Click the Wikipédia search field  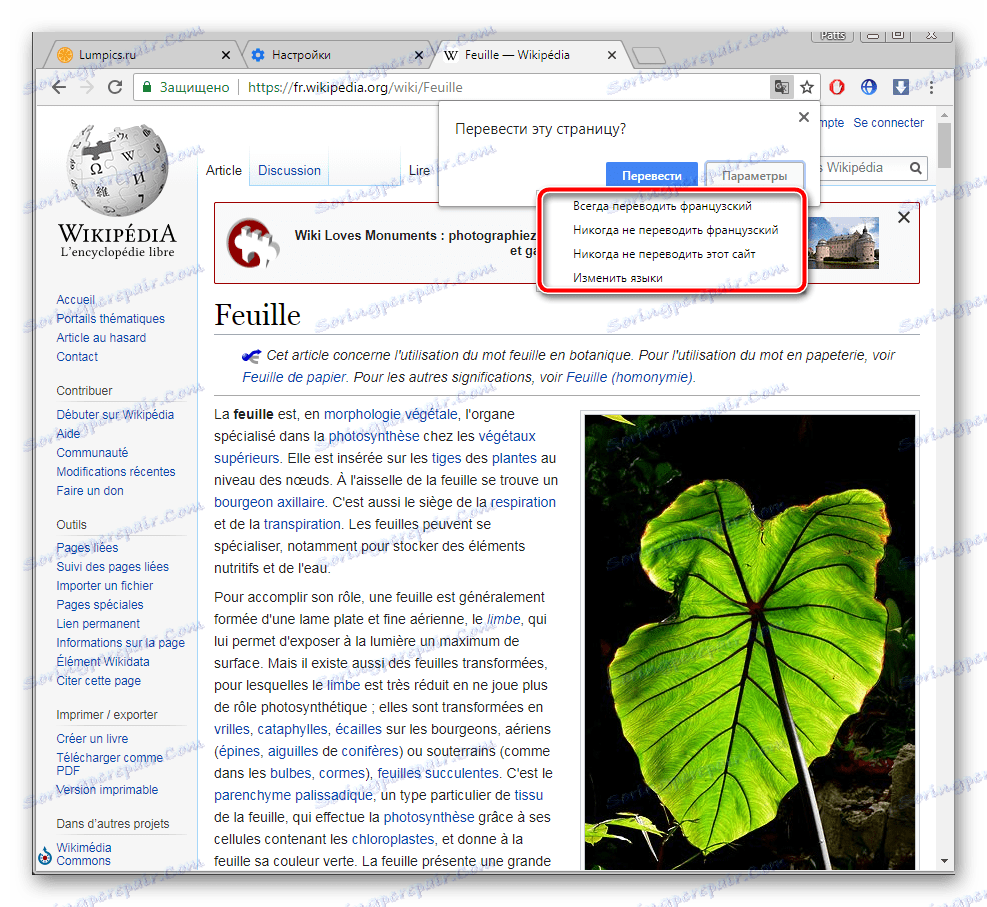click(862, 168)
